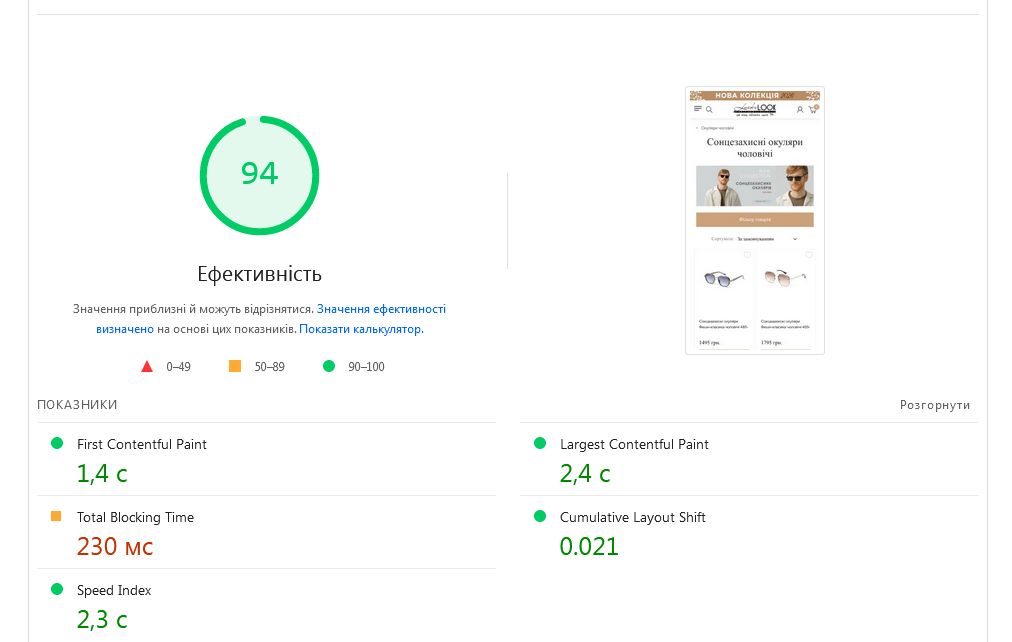Click the mobile page screenshot thumbnail
Image resolution: width=1012 pixels, height=642 pixels.
click(x=755, y=220)
